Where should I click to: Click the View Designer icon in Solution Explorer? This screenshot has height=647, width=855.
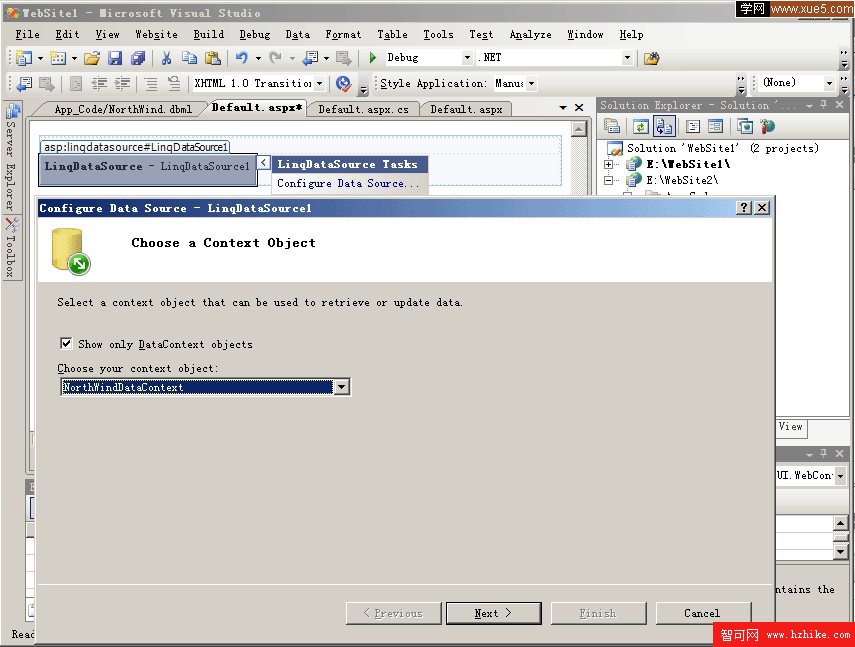click(x=715, y=126)
